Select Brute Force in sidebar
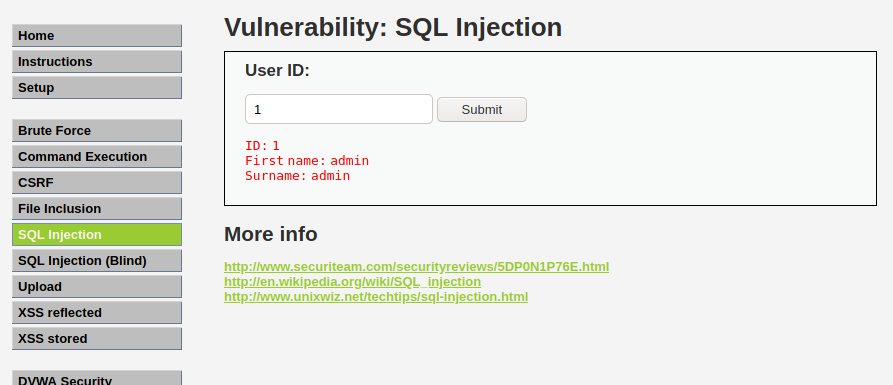Viewport: 893px width, 385px height. click(97, 130)
